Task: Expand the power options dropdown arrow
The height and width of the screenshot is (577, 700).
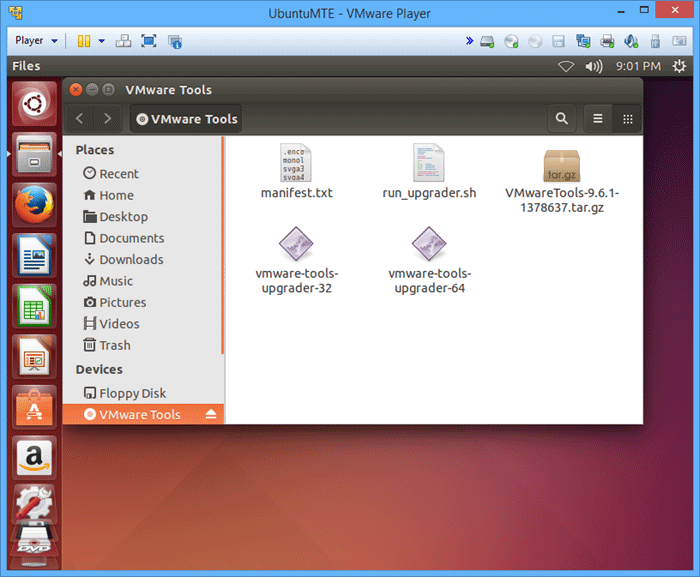Action: (x=102, y=41)
